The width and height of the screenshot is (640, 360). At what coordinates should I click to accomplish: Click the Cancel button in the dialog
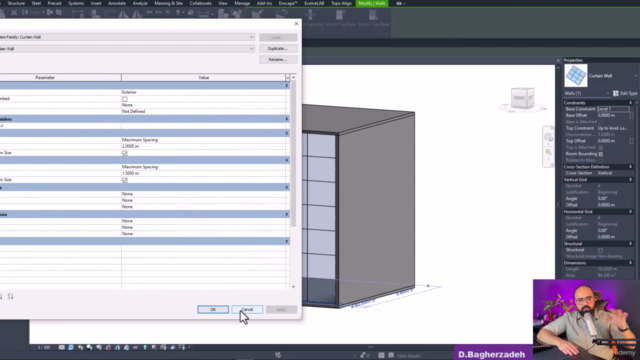coord(247,310)
